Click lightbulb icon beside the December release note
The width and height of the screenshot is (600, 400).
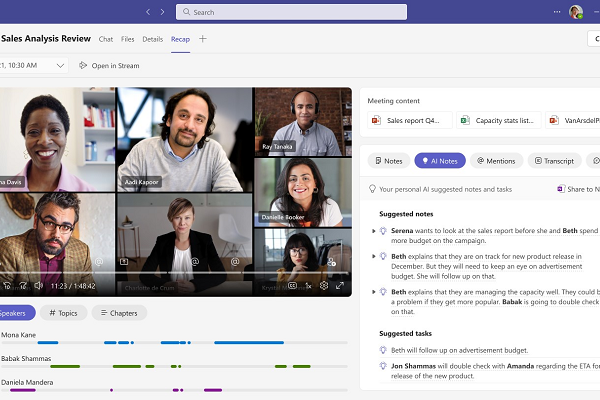pyautogui.click(x=383, y=256)
